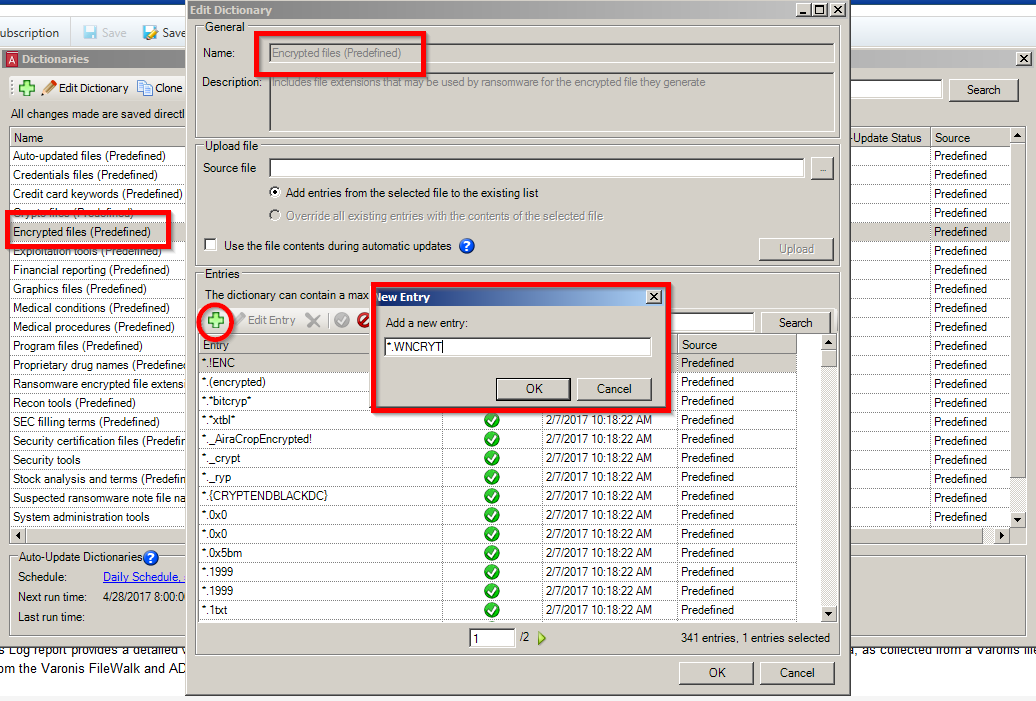Viewport: 1036px width, 701px height.
Task: Click the help icon next to Auto-Update Dictionaries
Action: [151, 558]
